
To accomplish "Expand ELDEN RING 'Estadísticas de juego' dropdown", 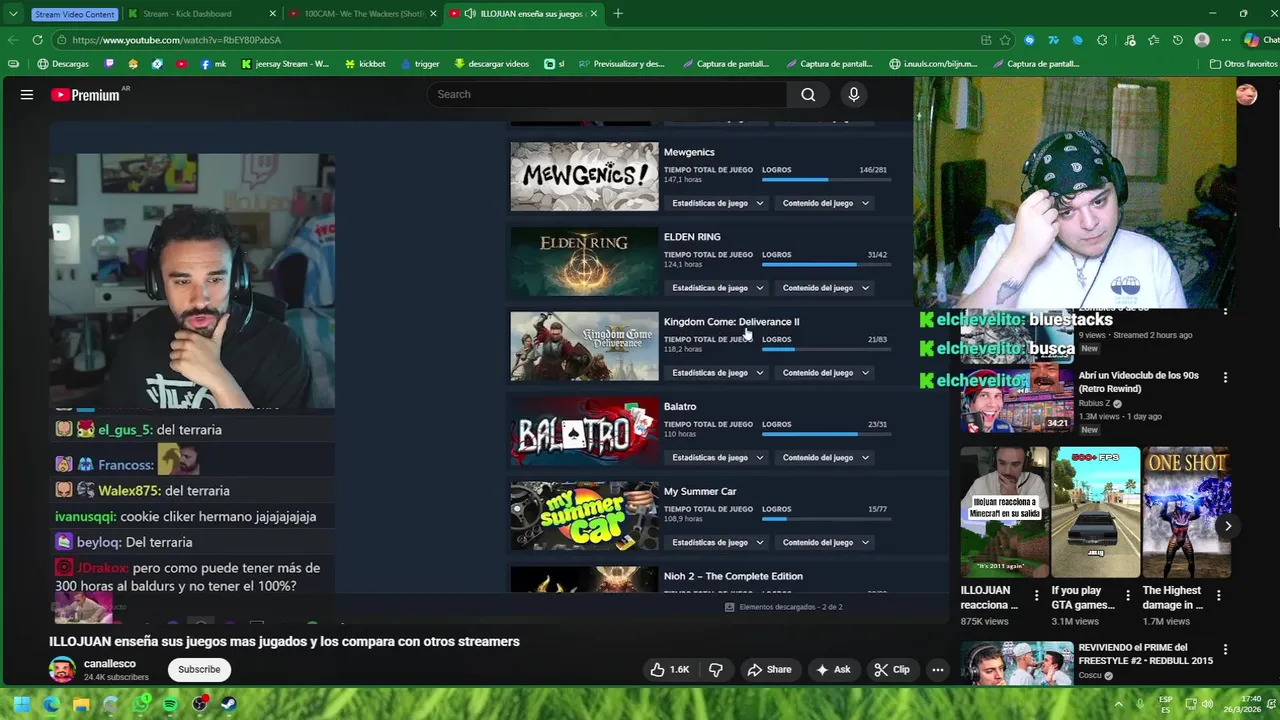I will (717, 288).
